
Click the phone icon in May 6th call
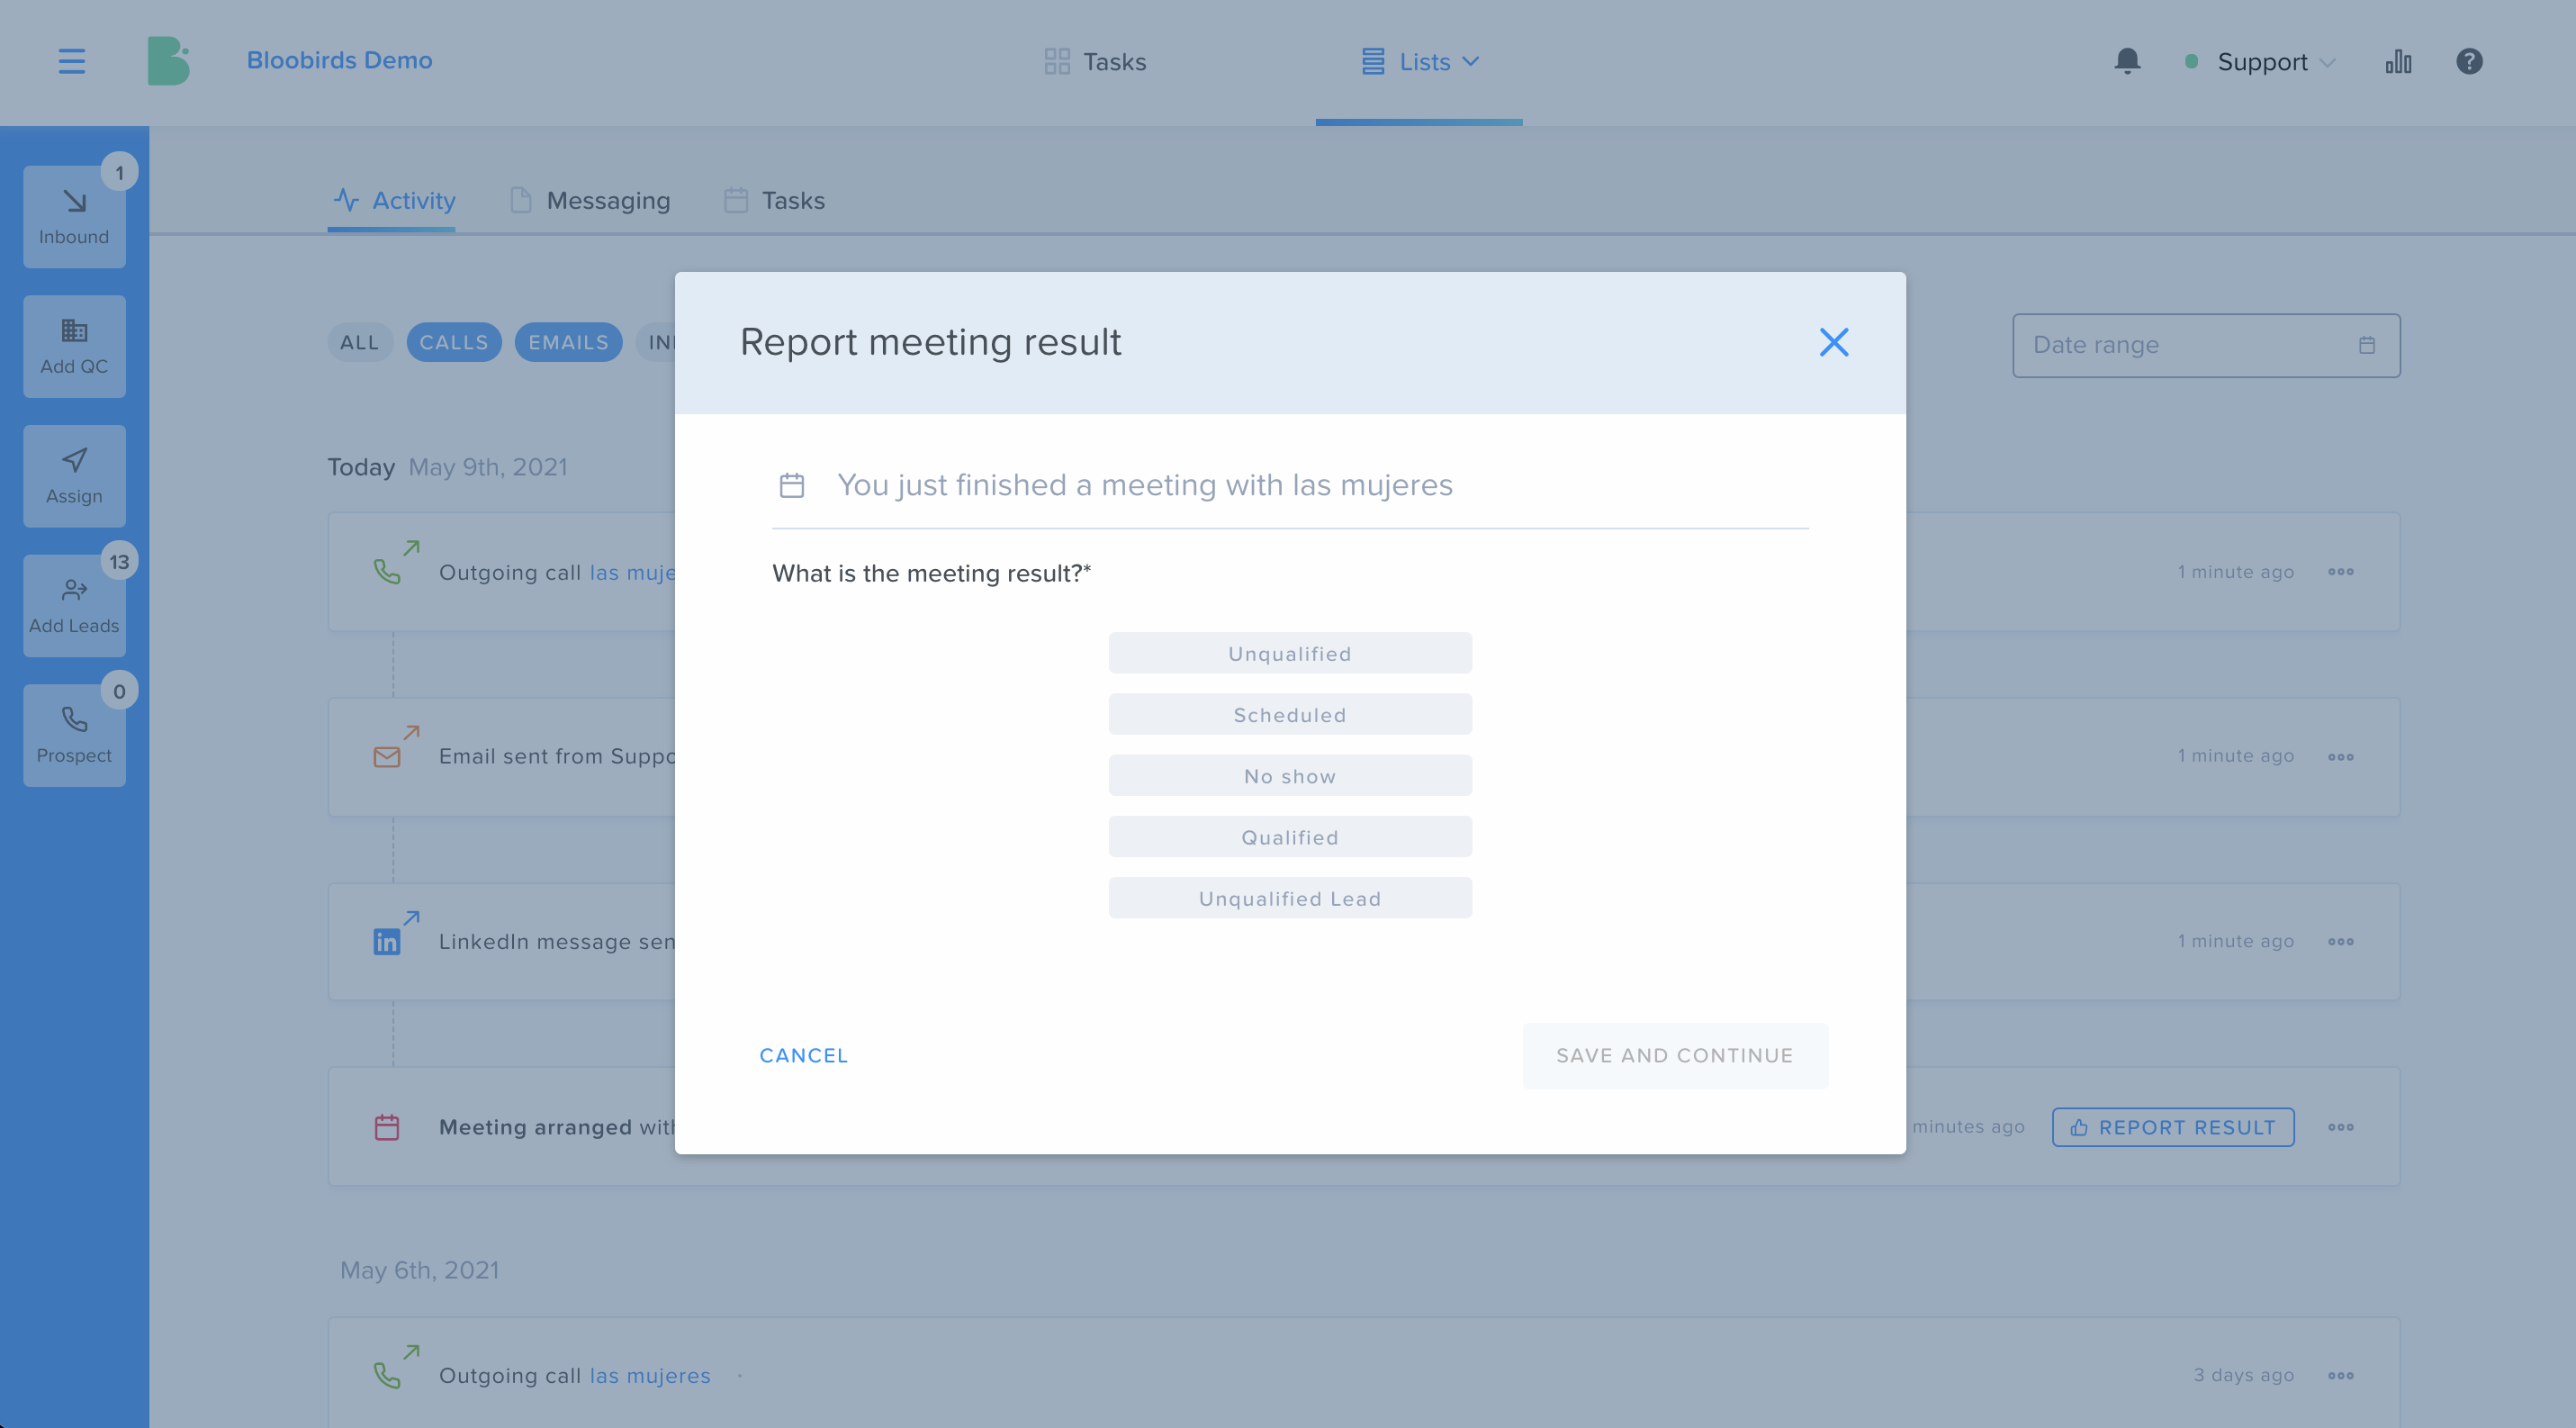coord(387,1376)
